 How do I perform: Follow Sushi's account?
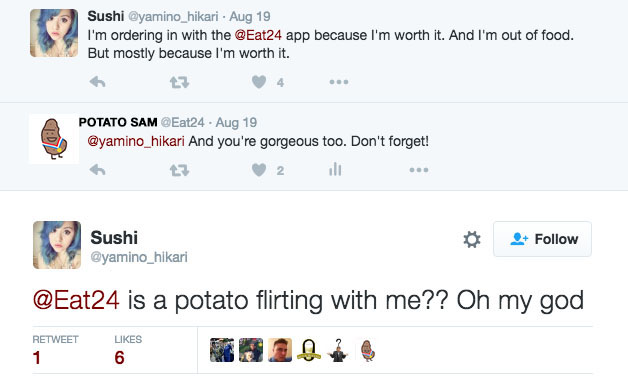pos(542,239)
